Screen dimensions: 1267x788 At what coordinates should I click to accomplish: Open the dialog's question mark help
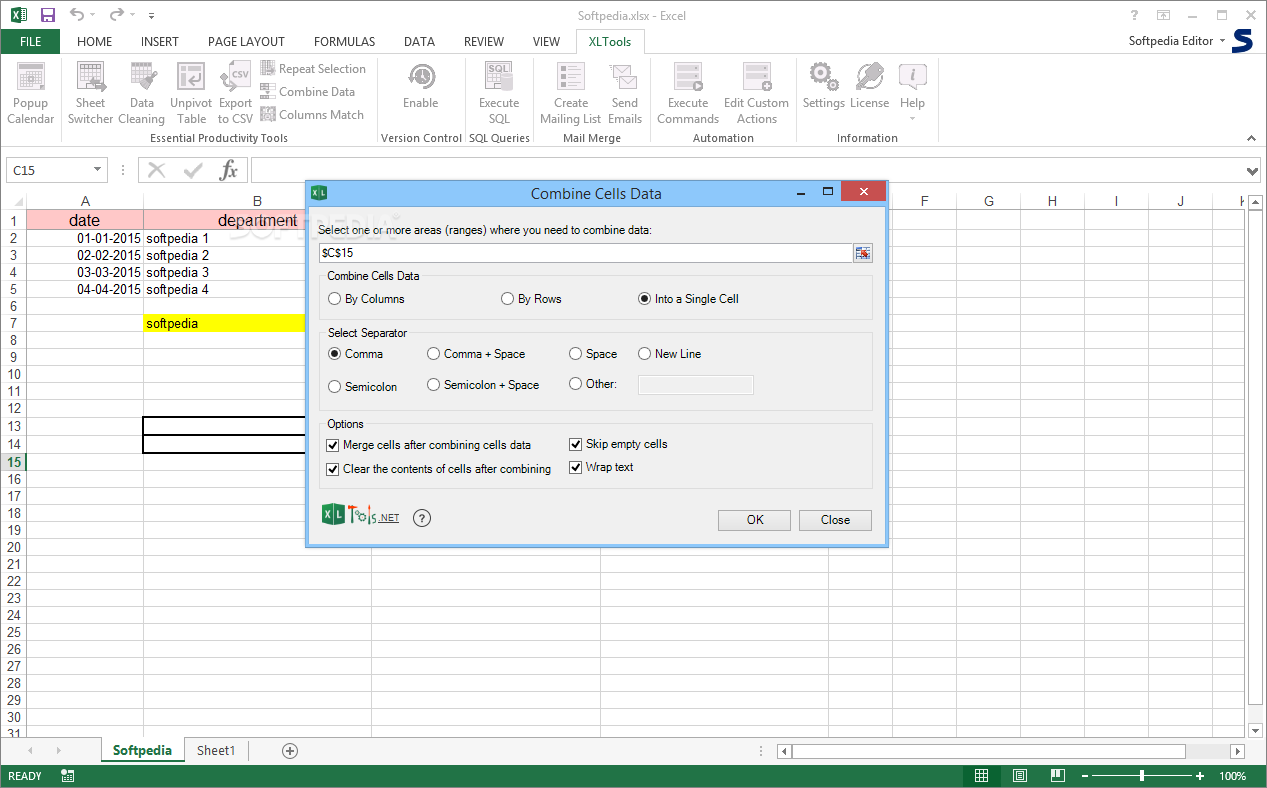[x=422, y=518]
